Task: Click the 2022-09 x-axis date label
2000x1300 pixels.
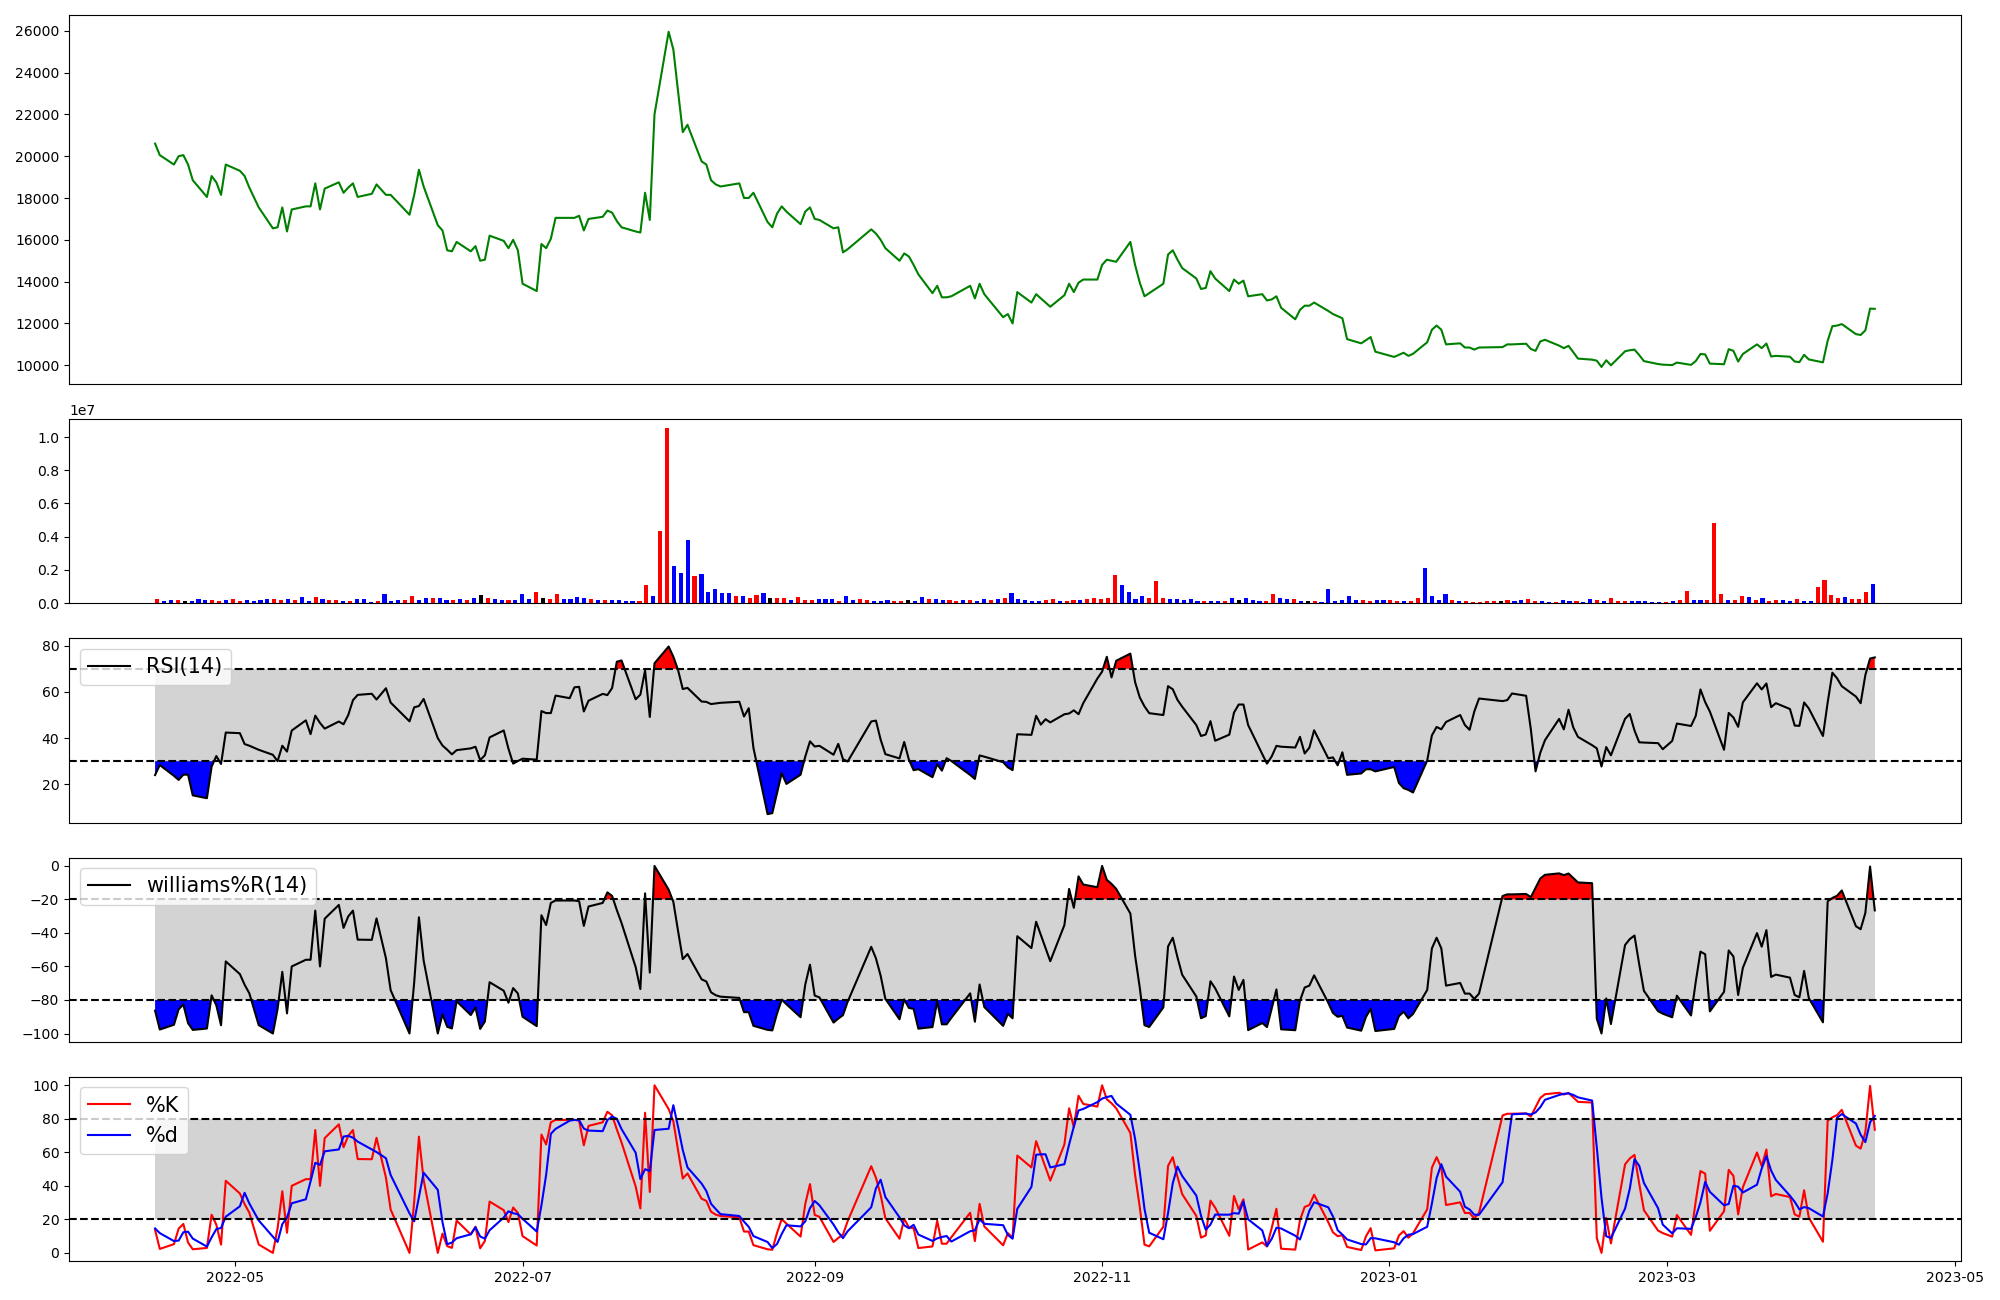Action: pos(815,1277)
